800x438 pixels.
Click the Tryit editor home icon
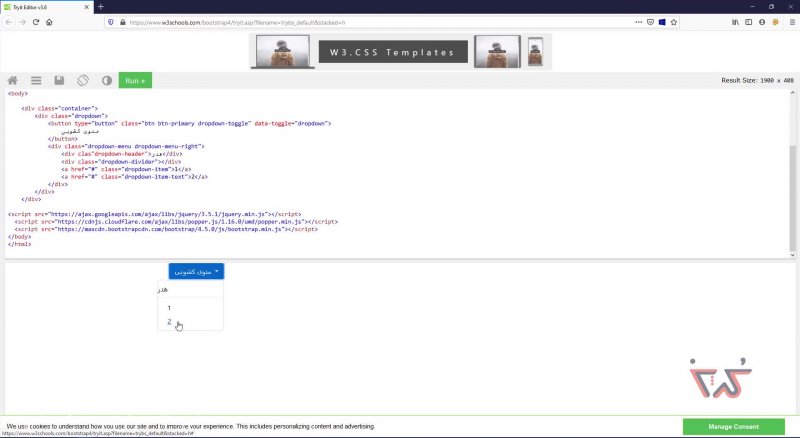(x=13, y=80)
